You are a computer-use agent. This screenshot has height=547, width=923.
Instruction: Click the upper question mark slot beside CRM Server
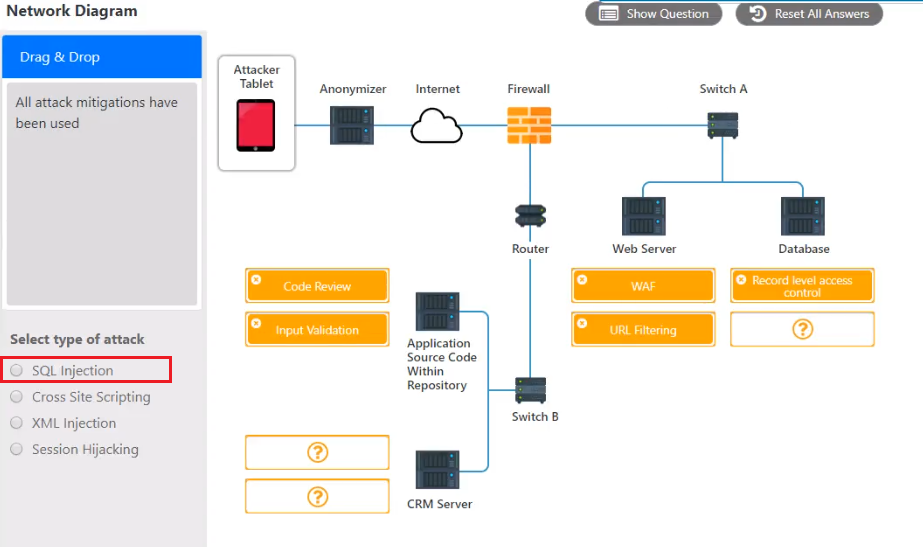click(x=317, y=452)
